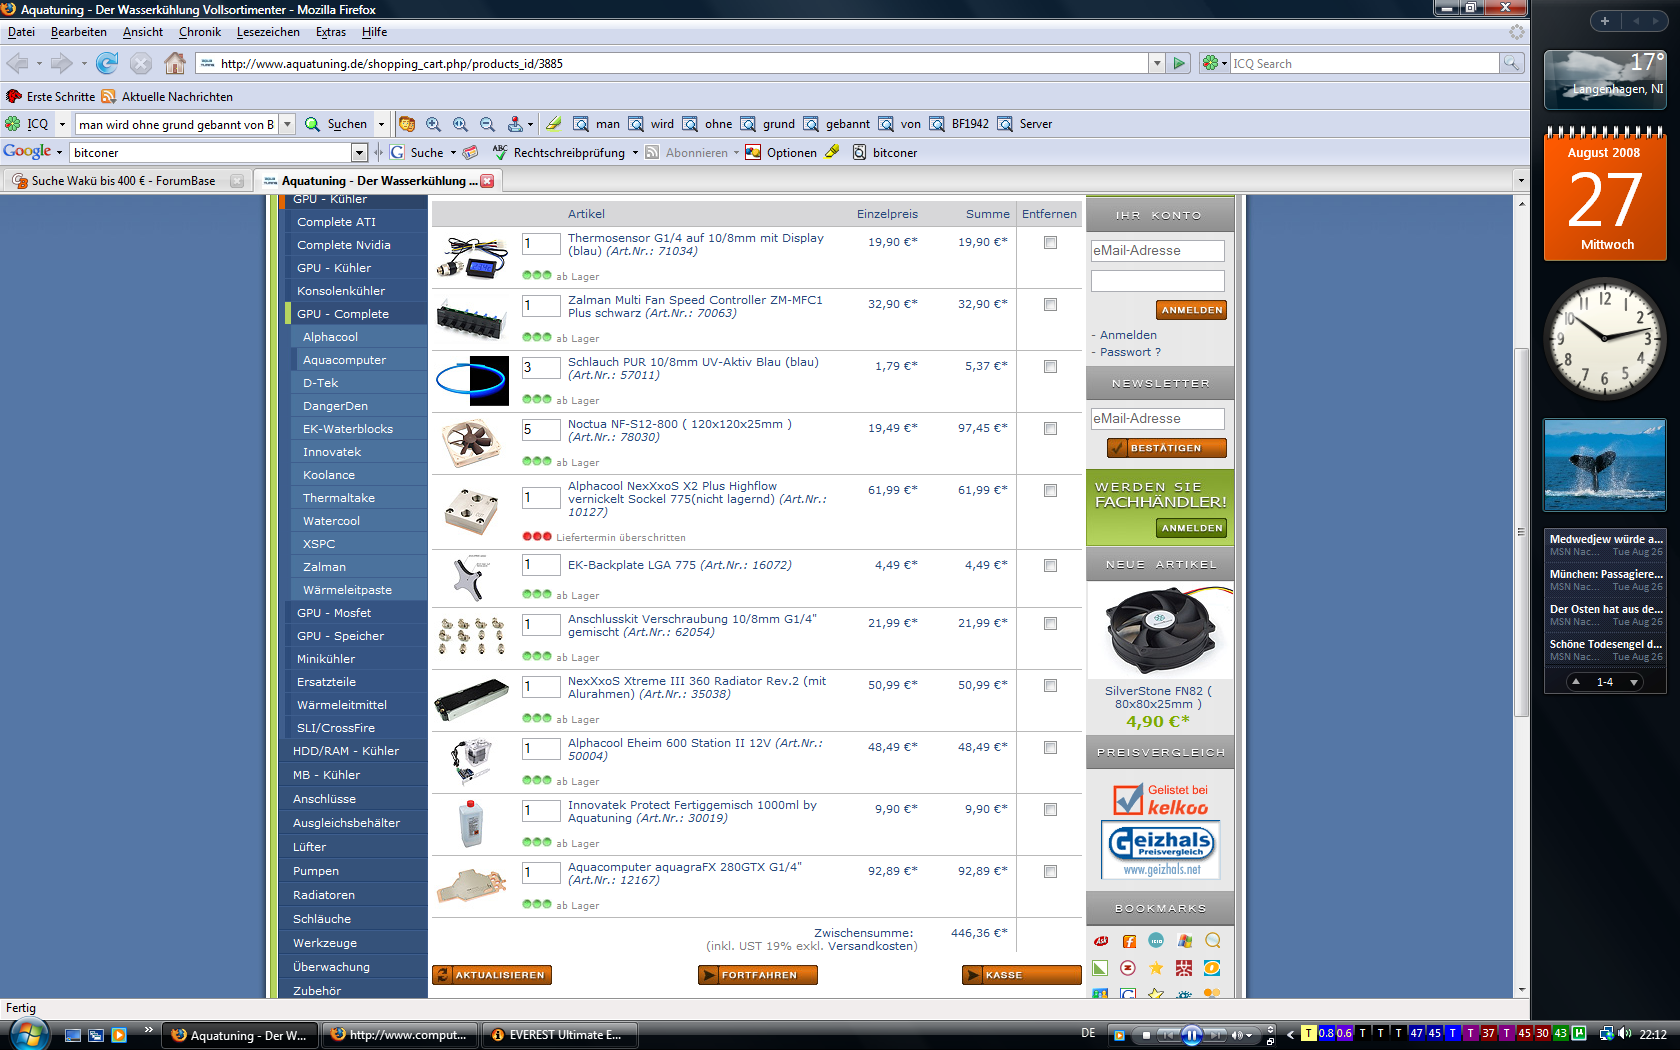Tick Entfernen checkbox for NexXxoS Xtreme III Radiator
Image resolution: width=1680 pixels, height=1050 pixels.
coord(1050,685)
